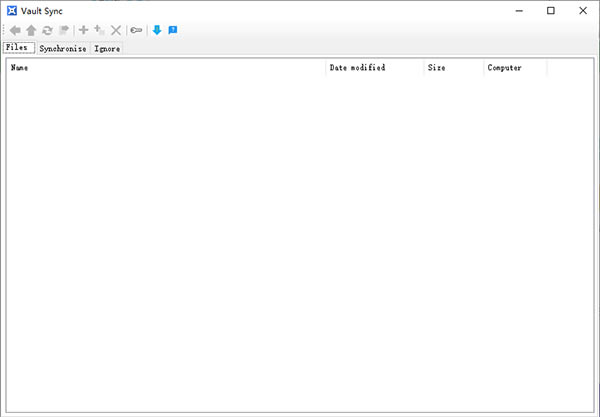600x417 pixels.
Task: Click the refresh arrows toolbar icon
Action: click(47, 30)
